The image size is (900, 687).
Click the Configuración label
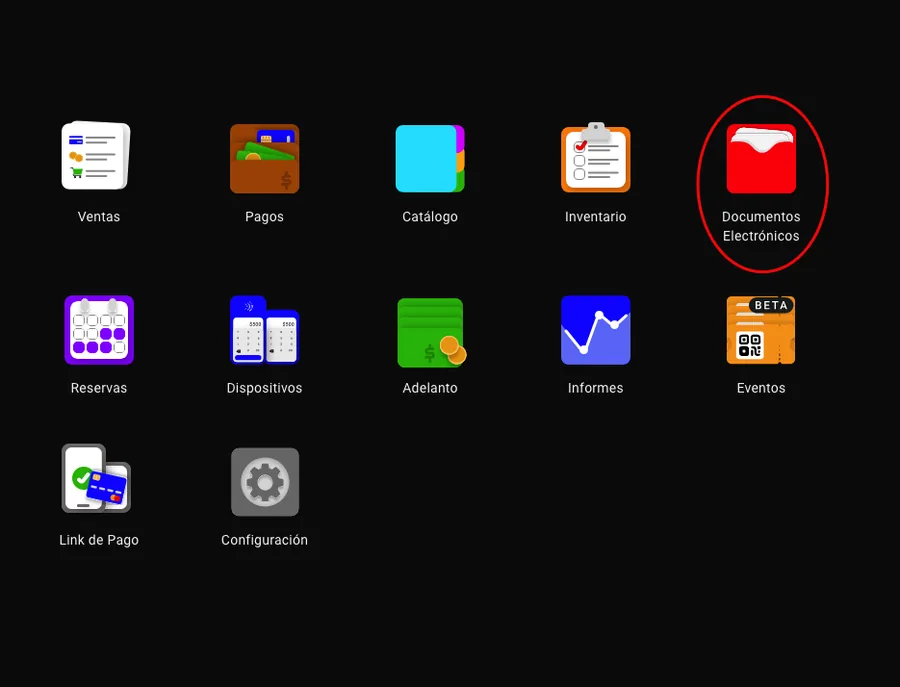[265, 540]
